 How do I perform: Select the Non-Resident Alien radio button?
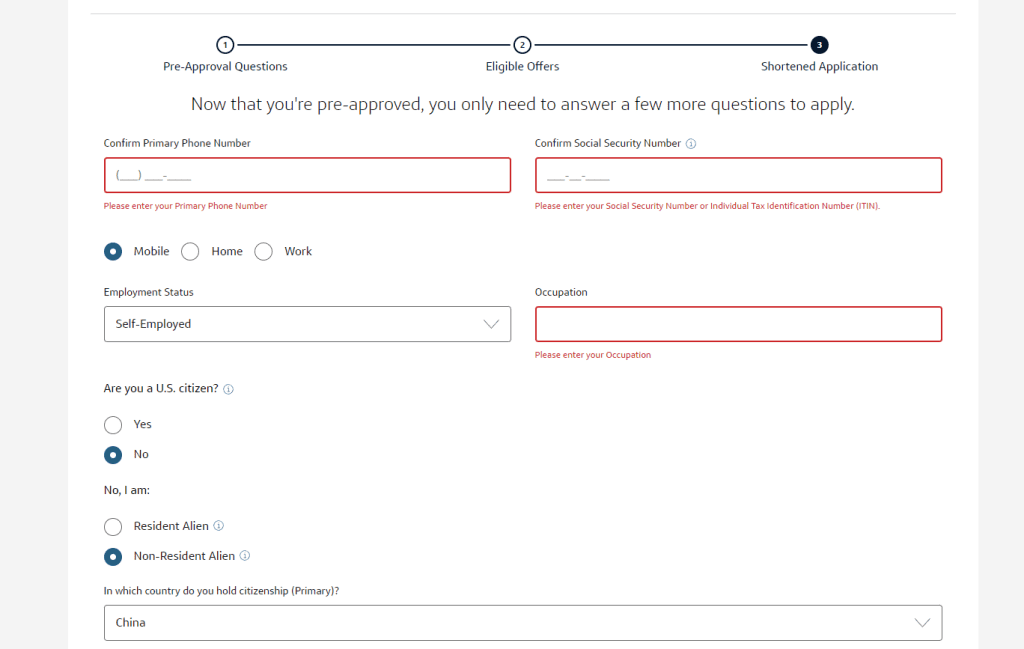[113, 556]
